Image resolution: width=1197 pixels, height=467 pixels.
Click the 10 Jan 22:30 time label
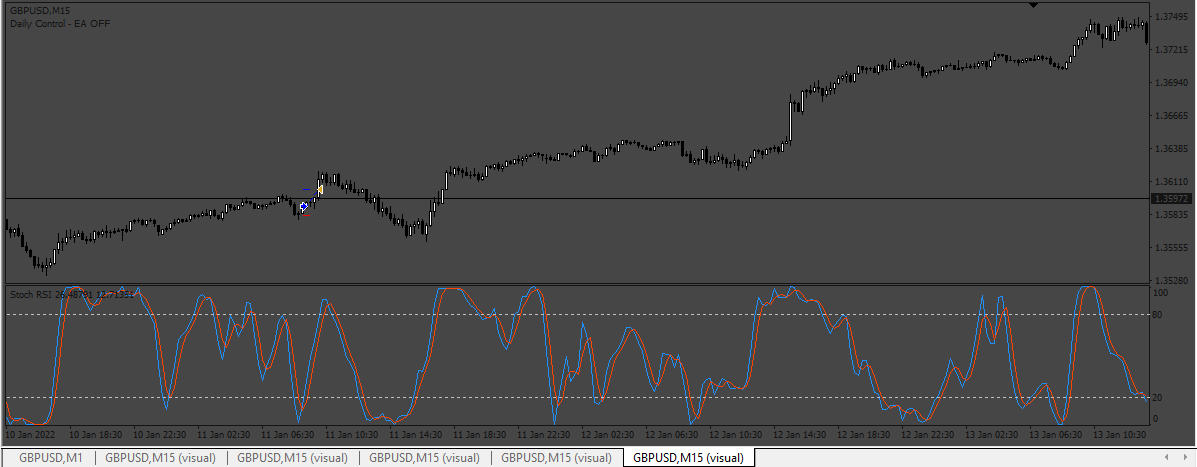[x=160, y=434]
